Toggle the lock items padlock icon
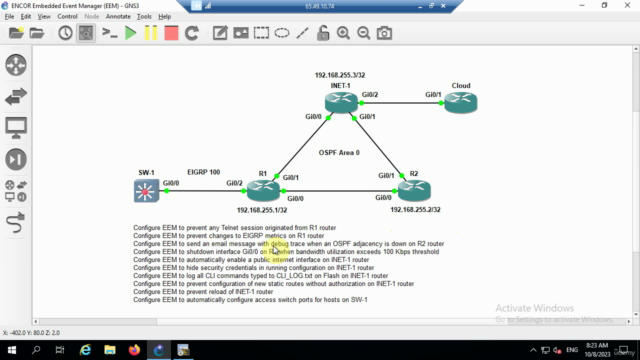The width and height of the screenshot is (640, 360). [x=323, y=33]
